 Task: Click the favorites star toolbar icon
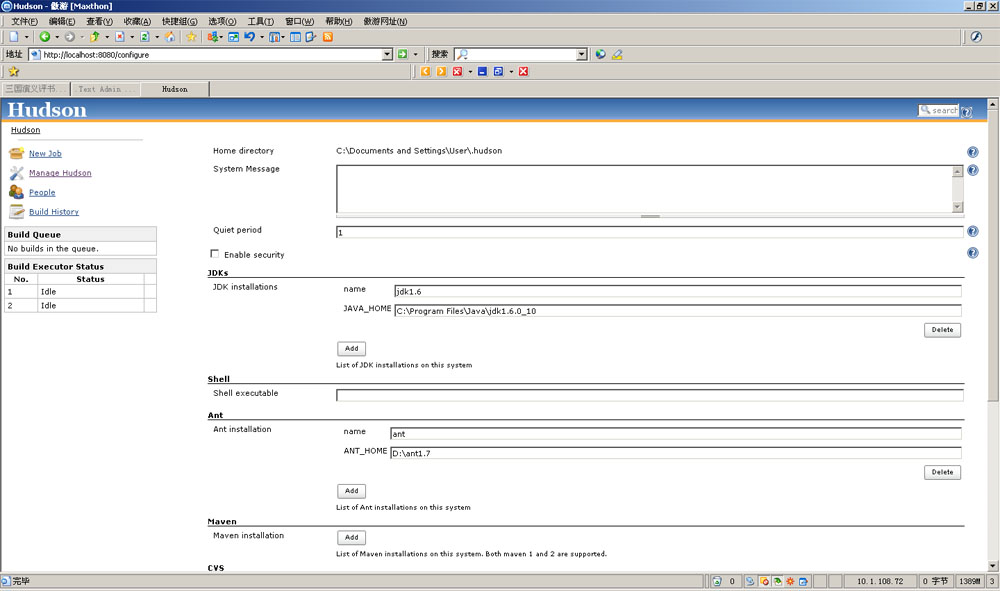(x=191, y=37)
